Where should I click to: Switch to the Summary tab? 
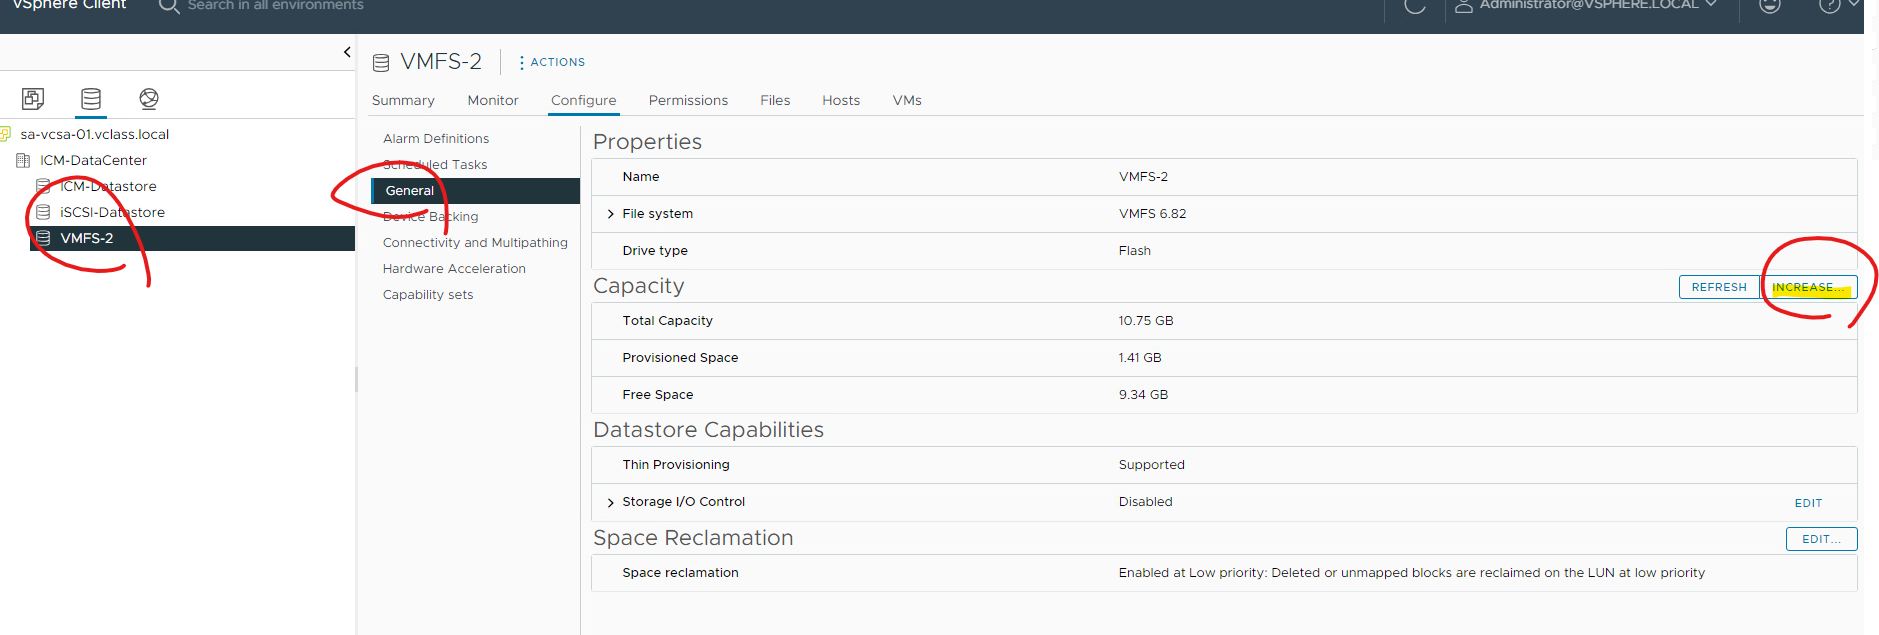(403, 100)
